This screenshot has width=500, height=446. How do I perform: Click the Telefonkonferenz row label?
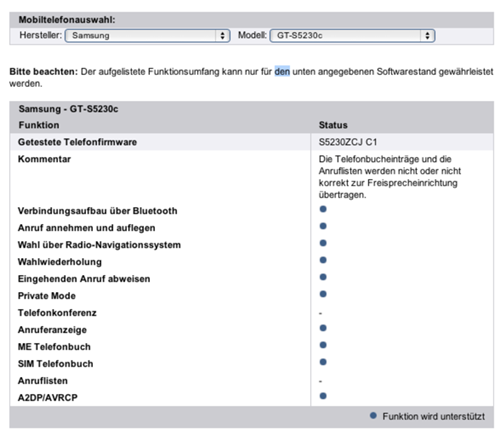[x=57, y=313]
